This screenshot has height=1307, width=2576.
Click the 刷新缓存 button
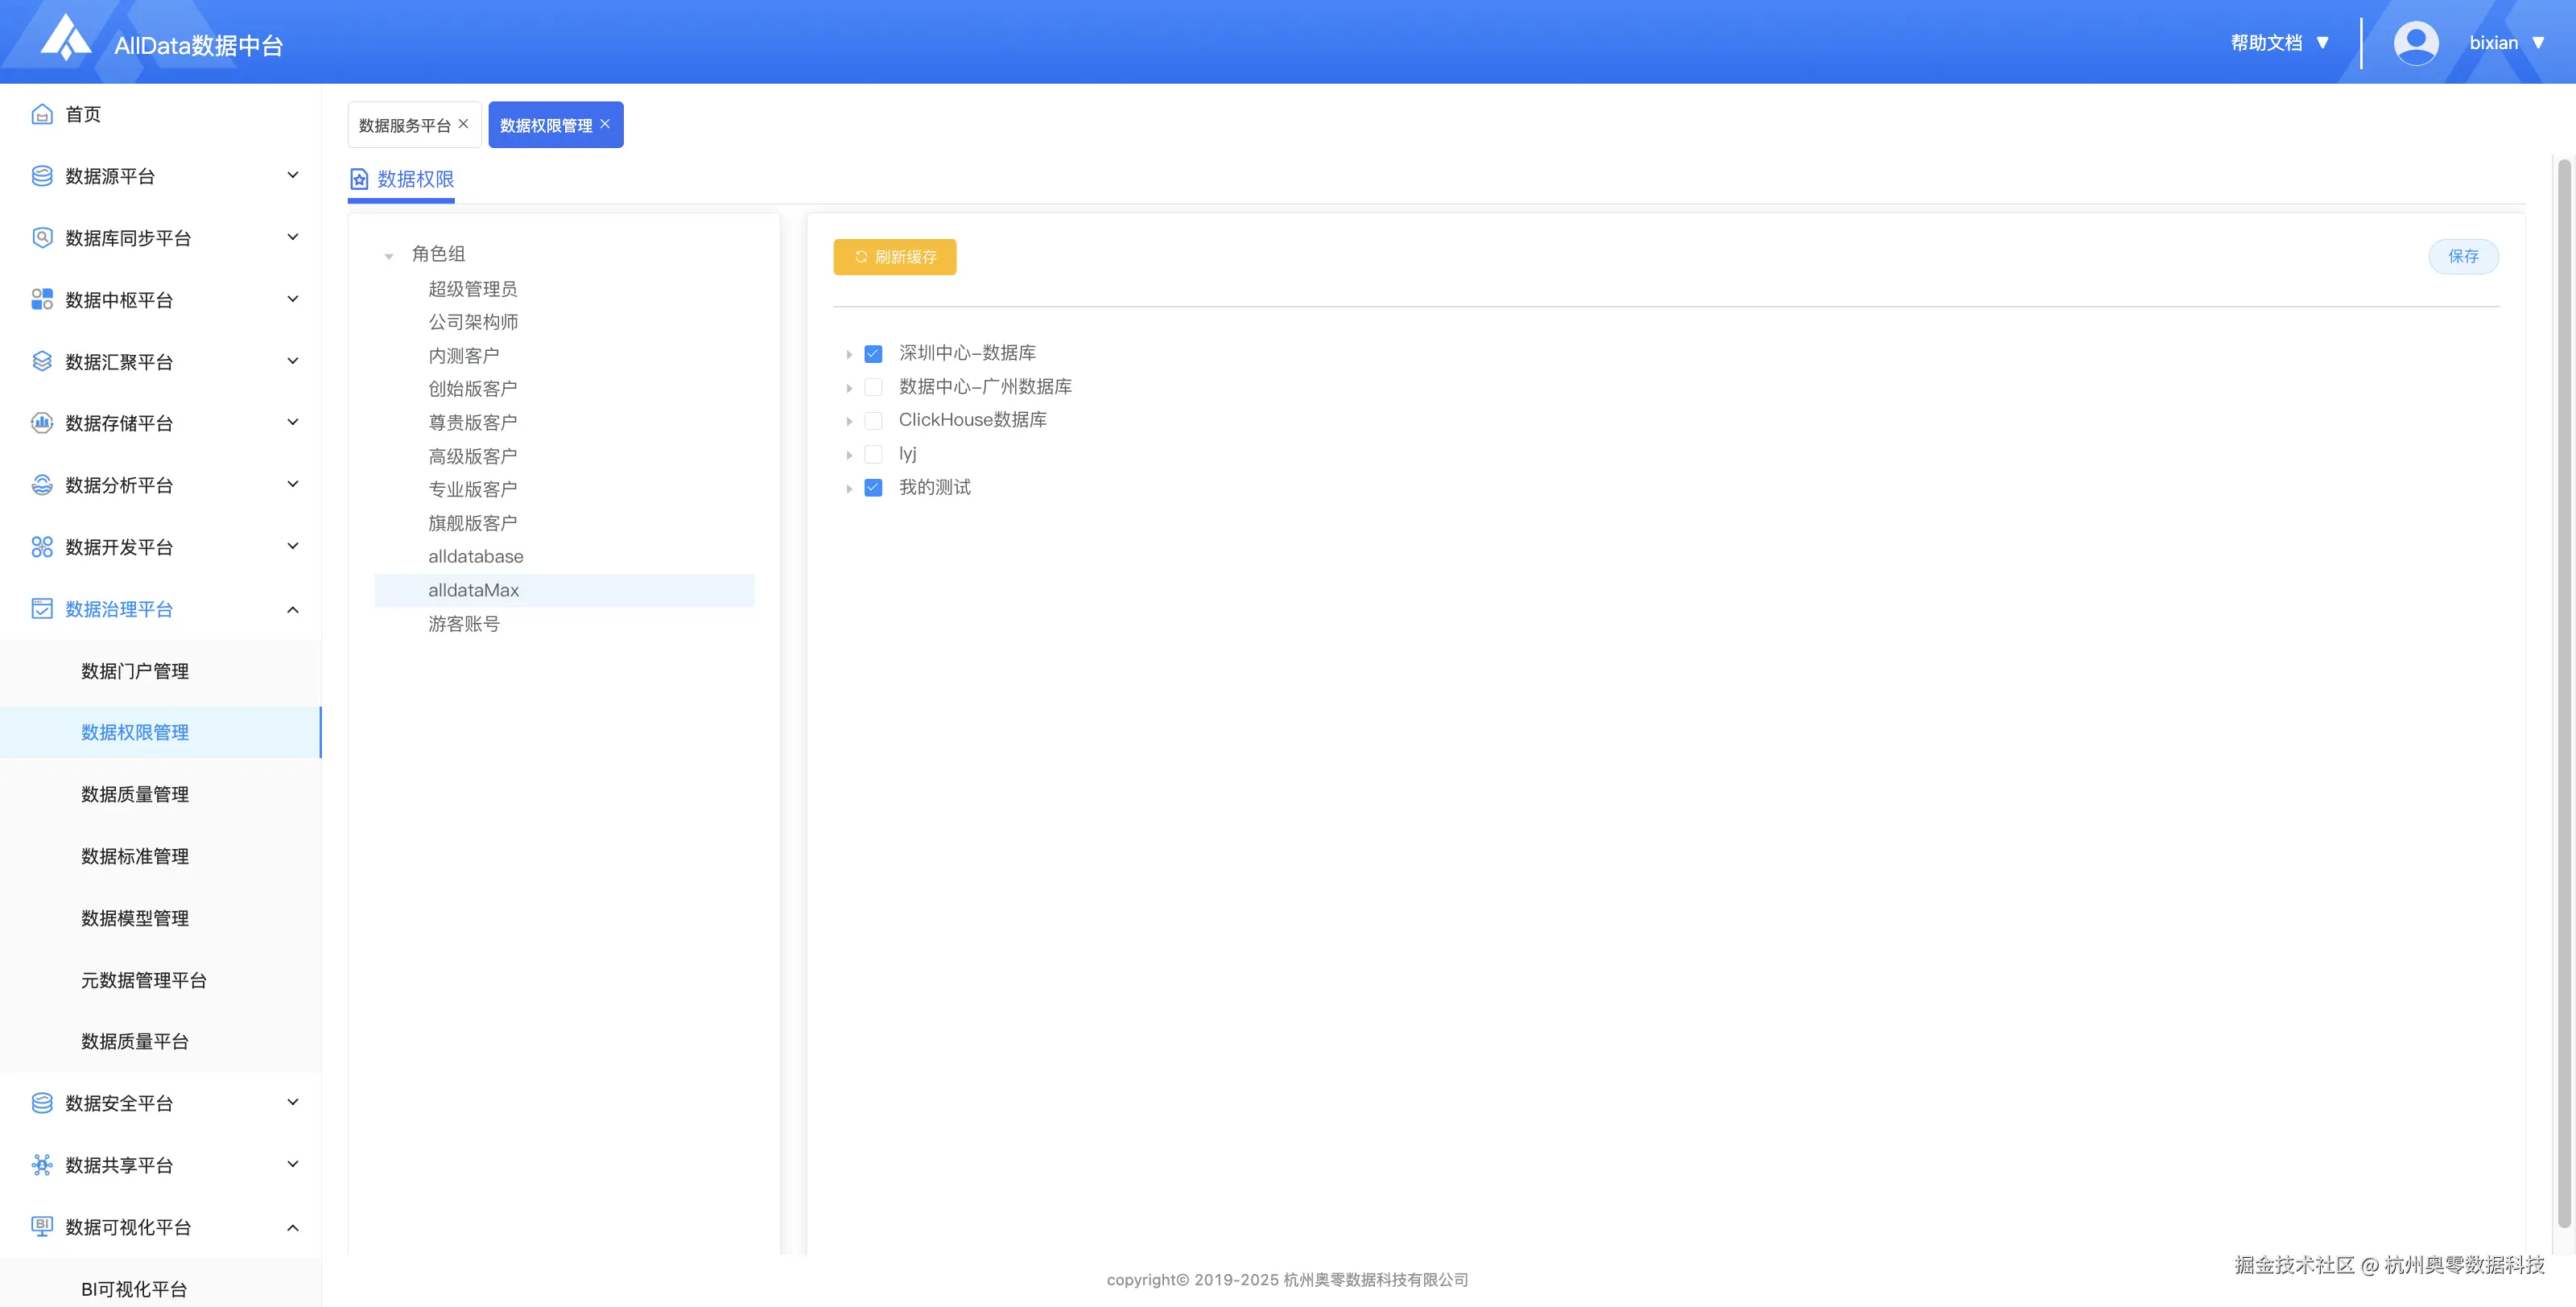[x=894, y=257]
